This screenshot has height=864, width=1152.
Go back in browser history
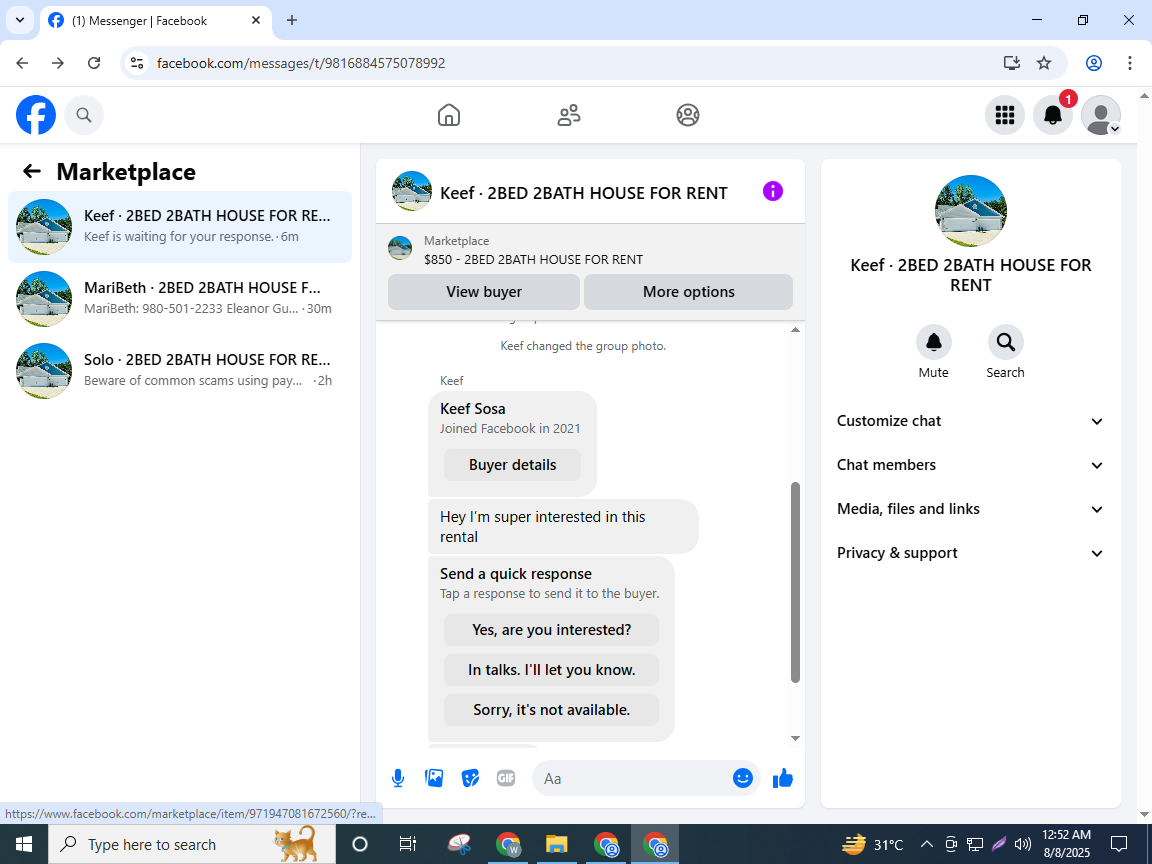point(22,63)
